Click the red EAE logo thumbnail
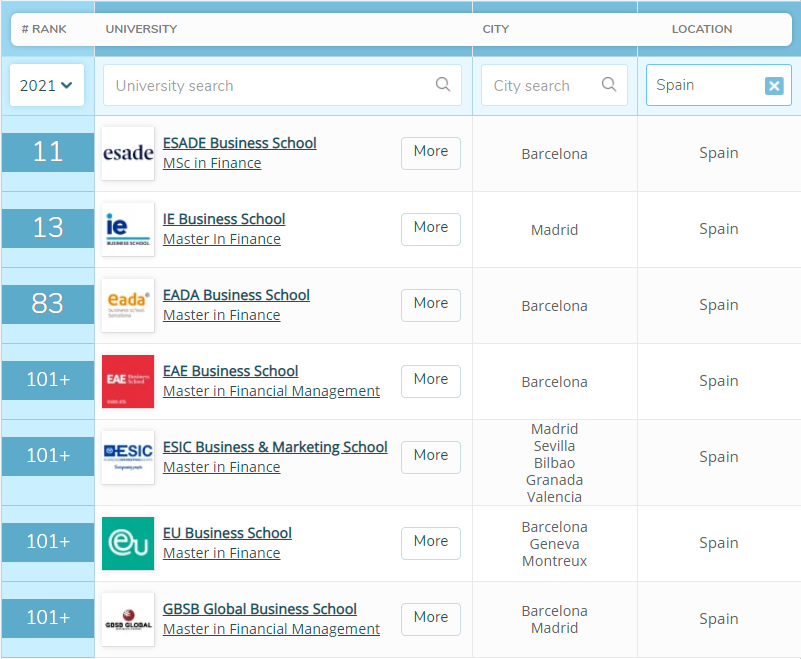 [128, 382]
